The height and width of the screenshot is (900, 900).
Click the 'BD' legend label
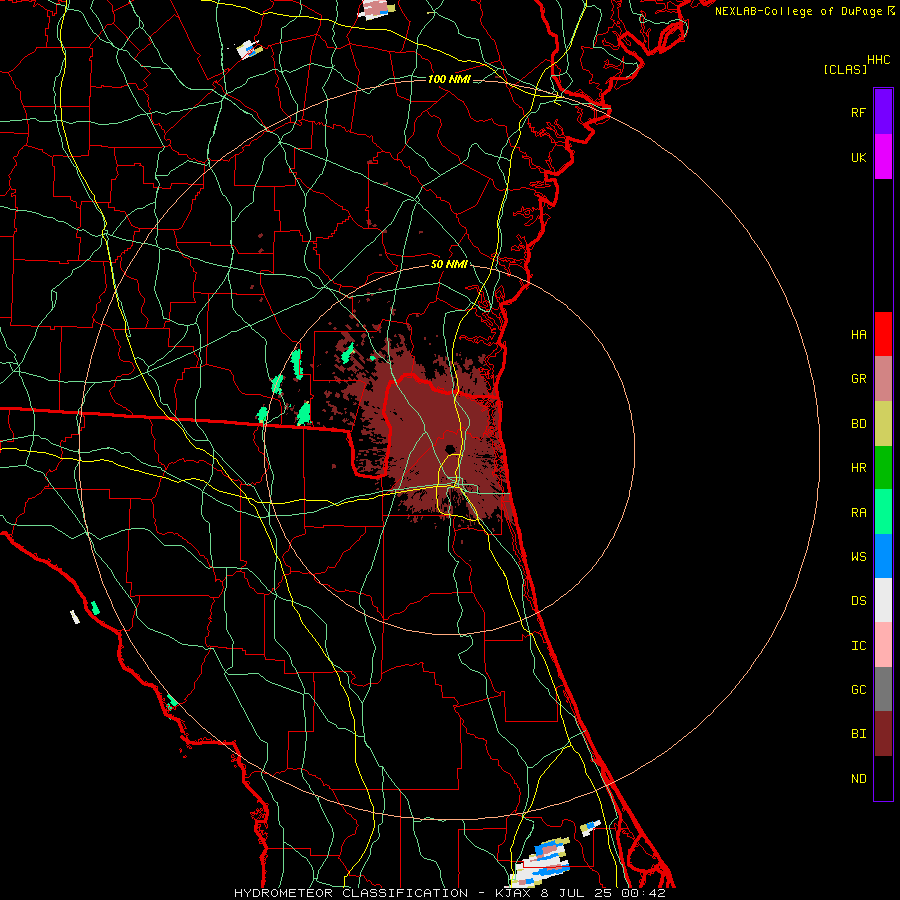coord(858,424)
